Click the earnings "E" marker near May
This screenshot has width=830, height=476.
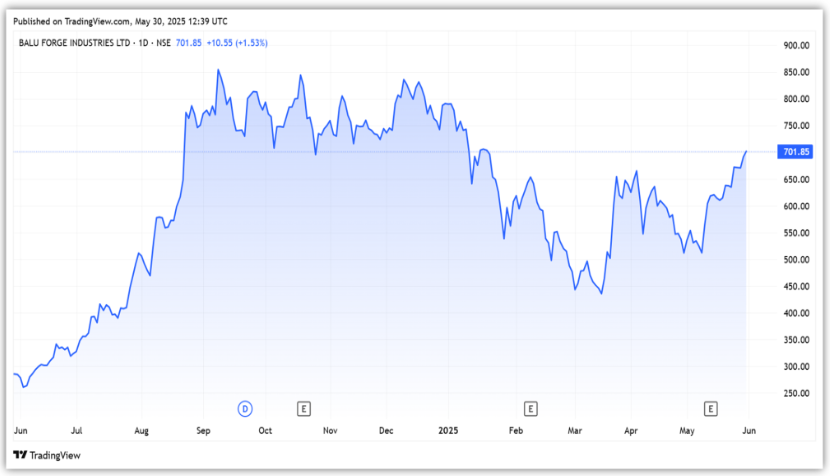(x=710, y=408)
